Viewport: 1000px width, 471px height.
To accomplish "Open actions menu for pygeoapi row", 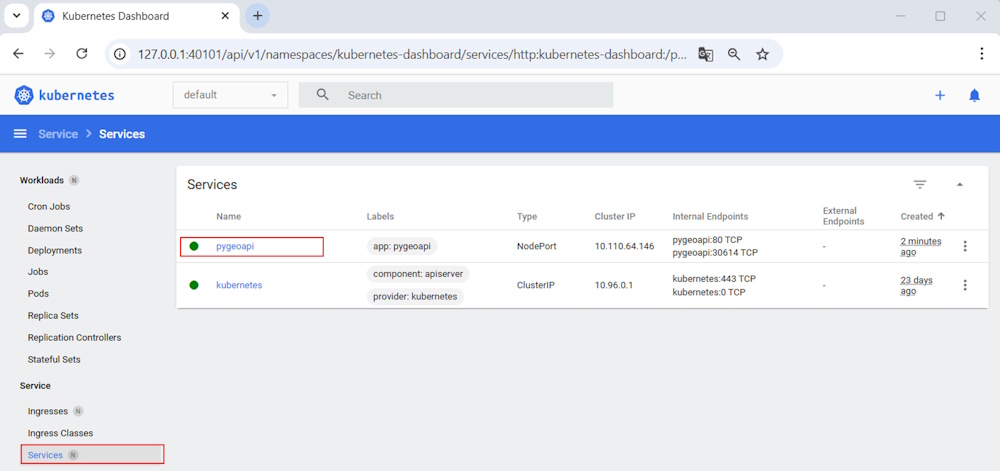I will tap(964, 246).
